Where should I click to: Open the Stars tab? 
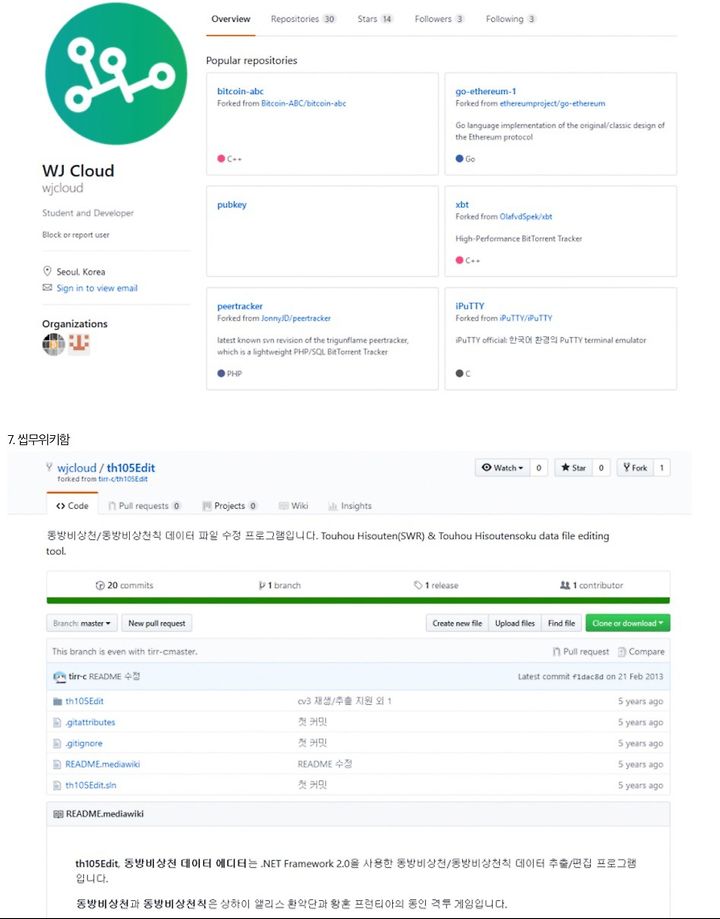tap(375, 19)
